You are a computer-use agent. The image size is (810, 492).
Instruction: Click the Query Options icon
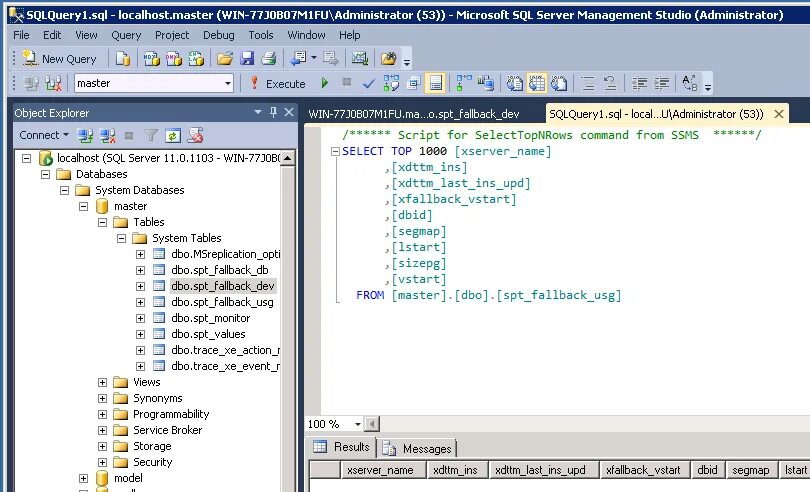(x=413, y=83)
